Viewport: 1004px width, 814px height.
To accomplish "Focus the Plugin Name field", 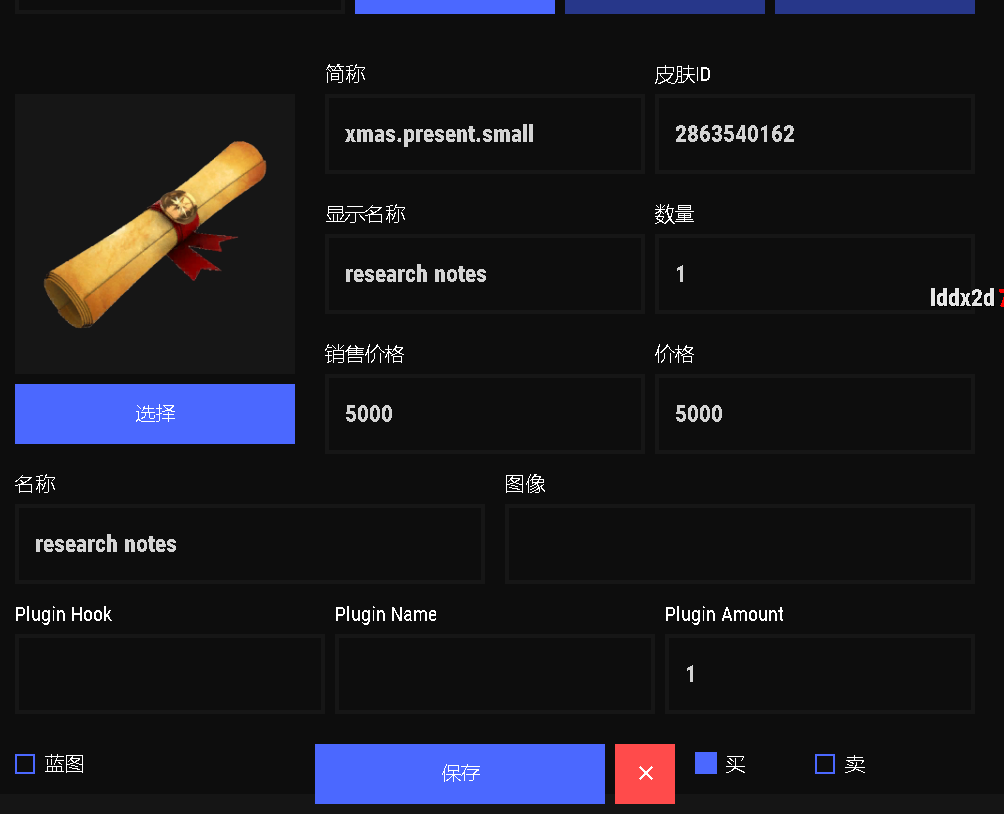I will pyautogui.click(x=495, y=674).
